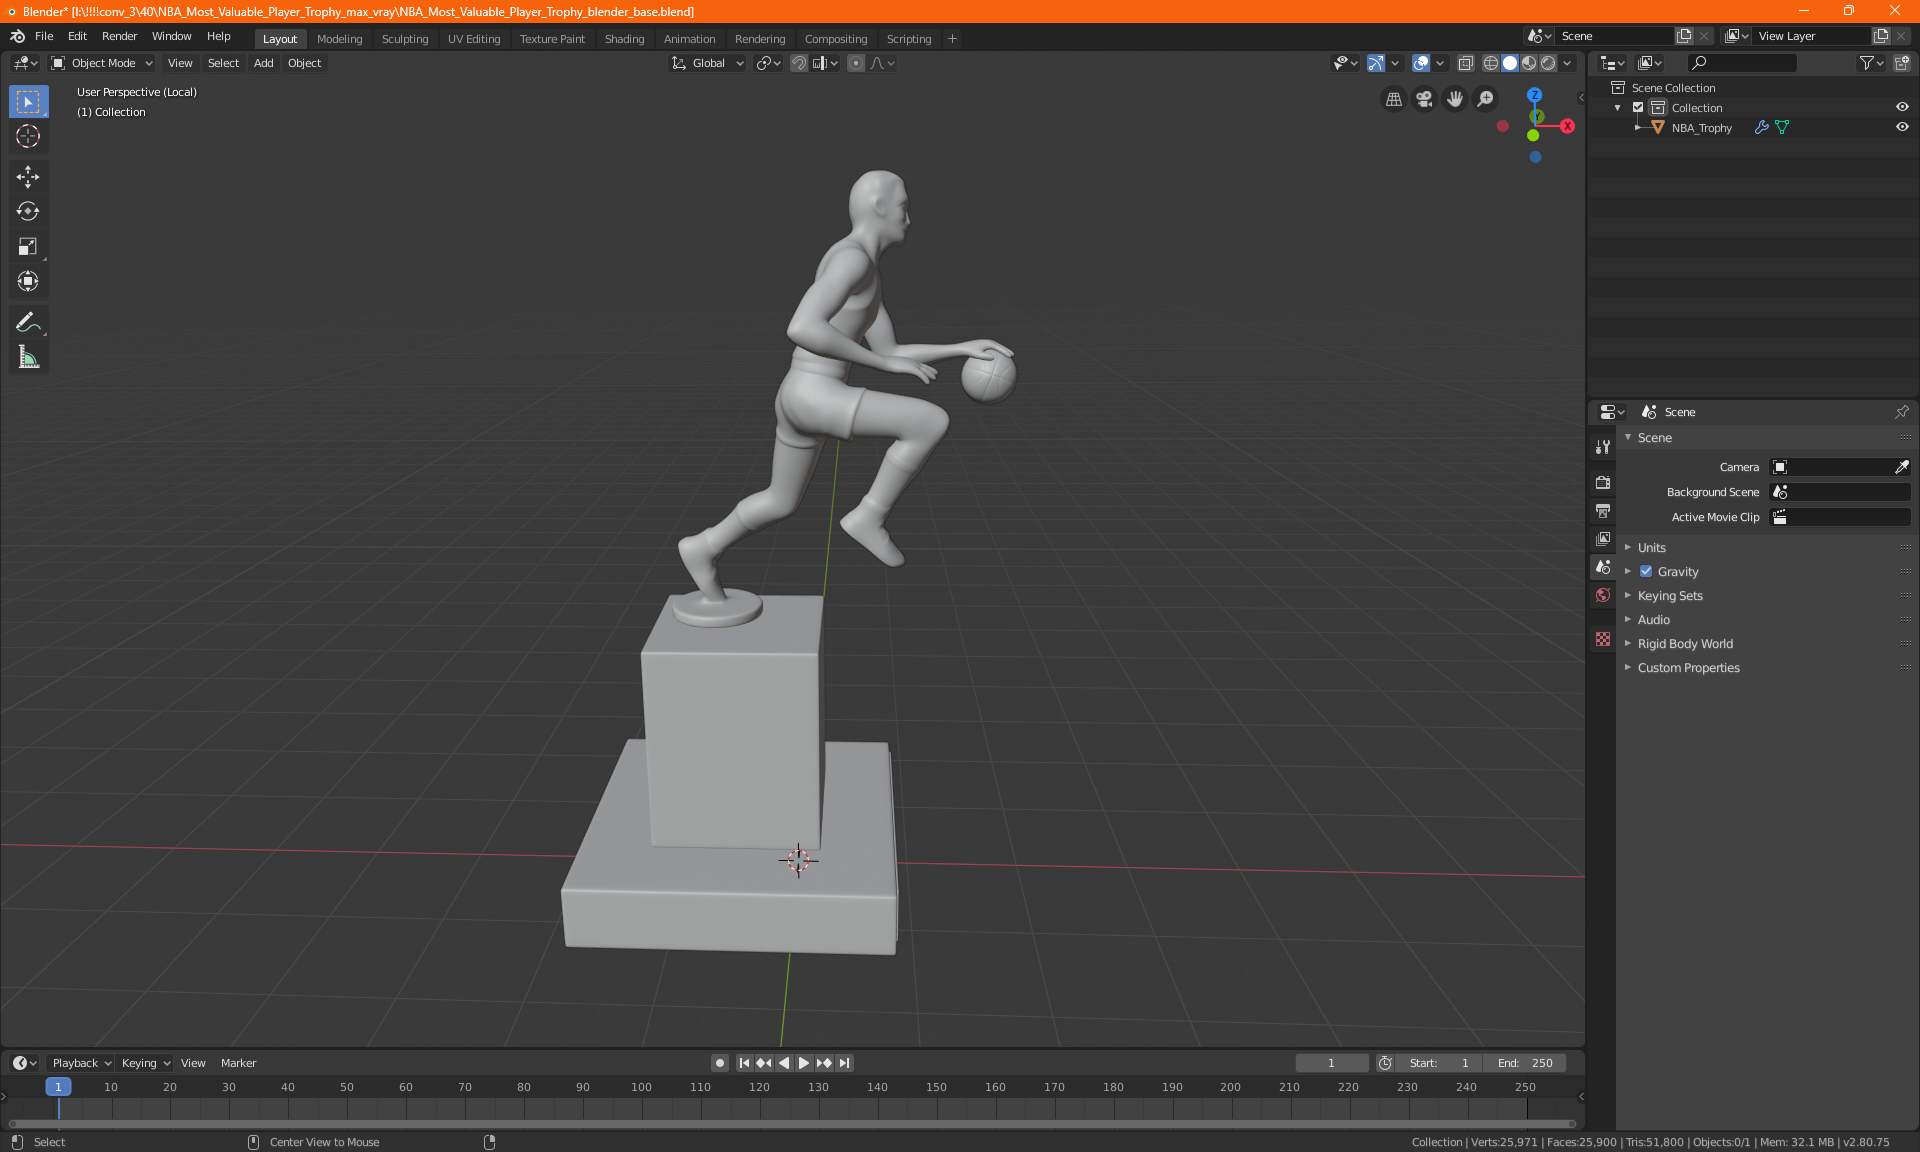Image resolution: width=1920 pixels, height=1152 pixels.
Task: Open the World properties tab
Action: [1603, 595]
